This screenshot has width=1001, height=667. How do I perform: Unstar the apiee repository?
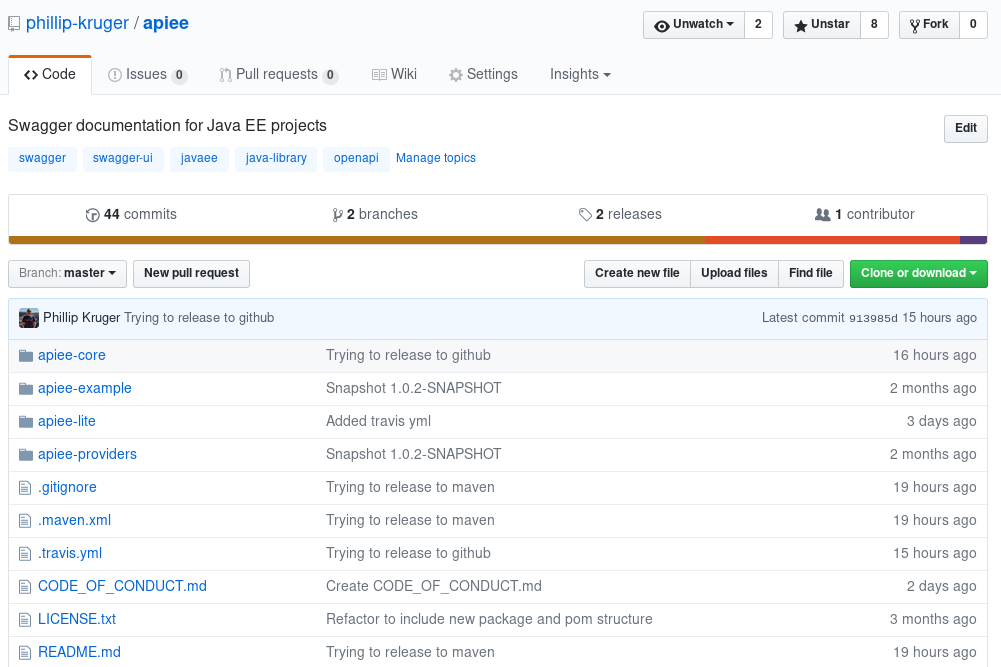(x=822, y=25)
